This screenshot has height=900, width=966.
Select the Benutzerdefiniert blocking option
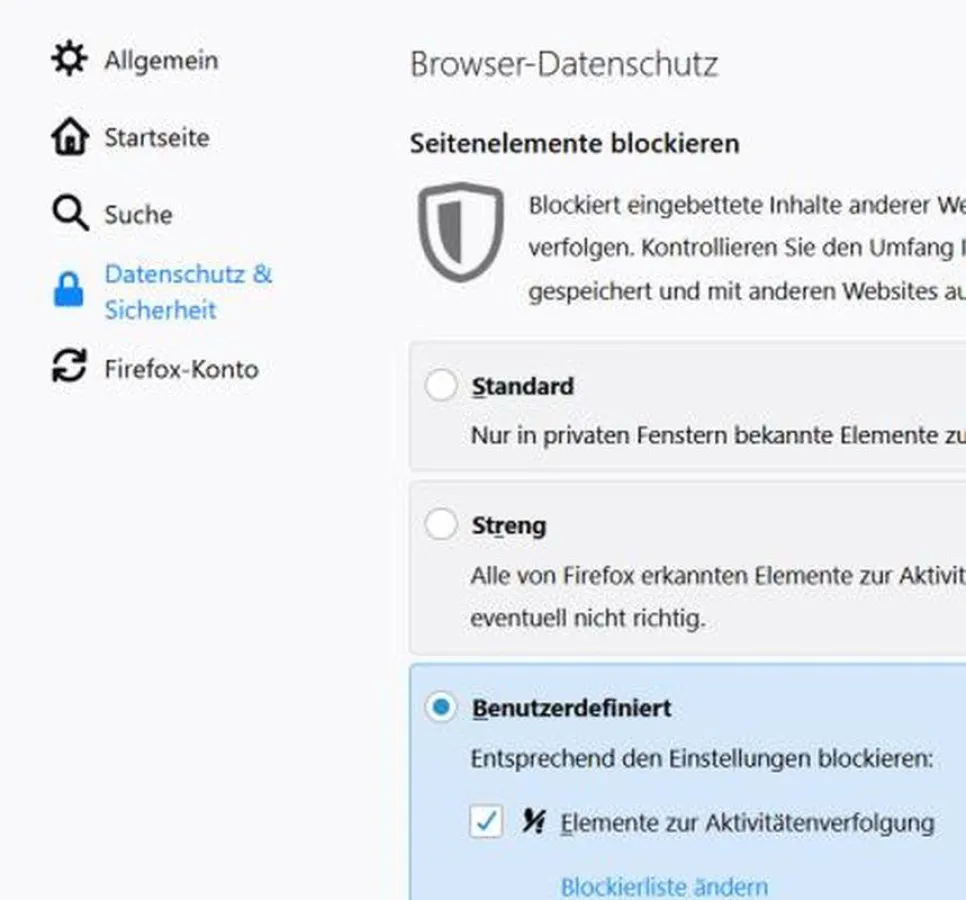click(x=441, y=707)
